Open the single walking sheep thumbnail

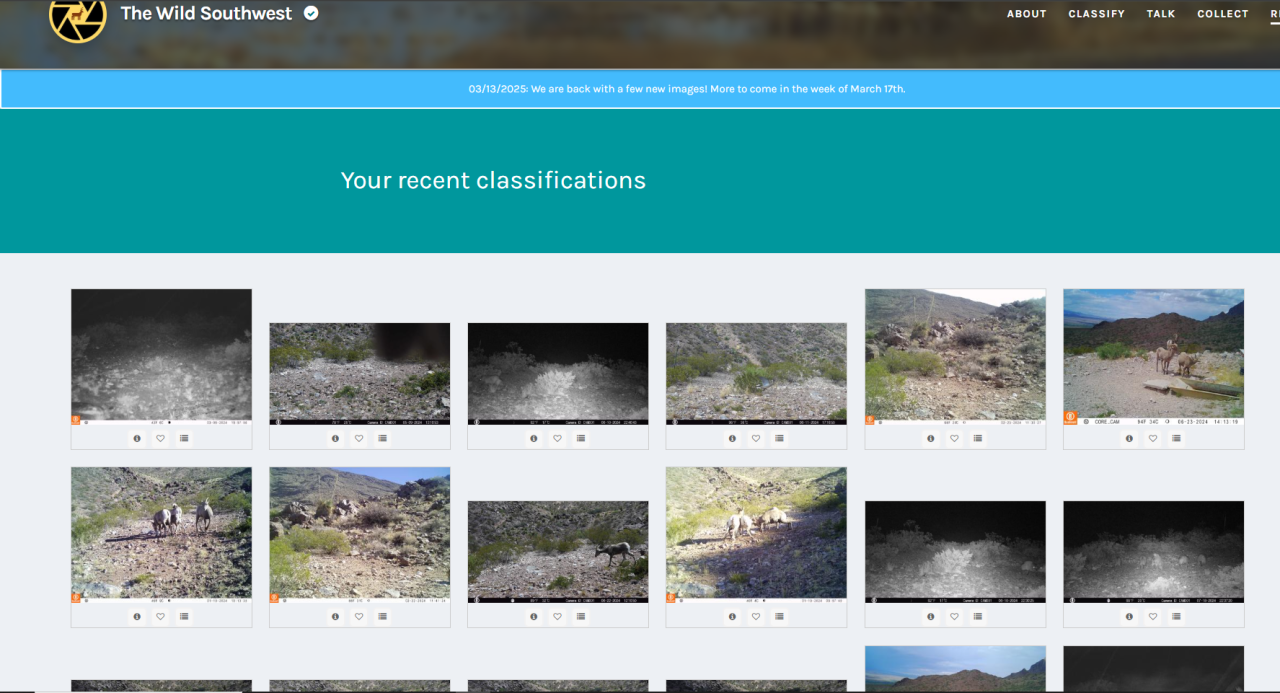click(558, 552)
